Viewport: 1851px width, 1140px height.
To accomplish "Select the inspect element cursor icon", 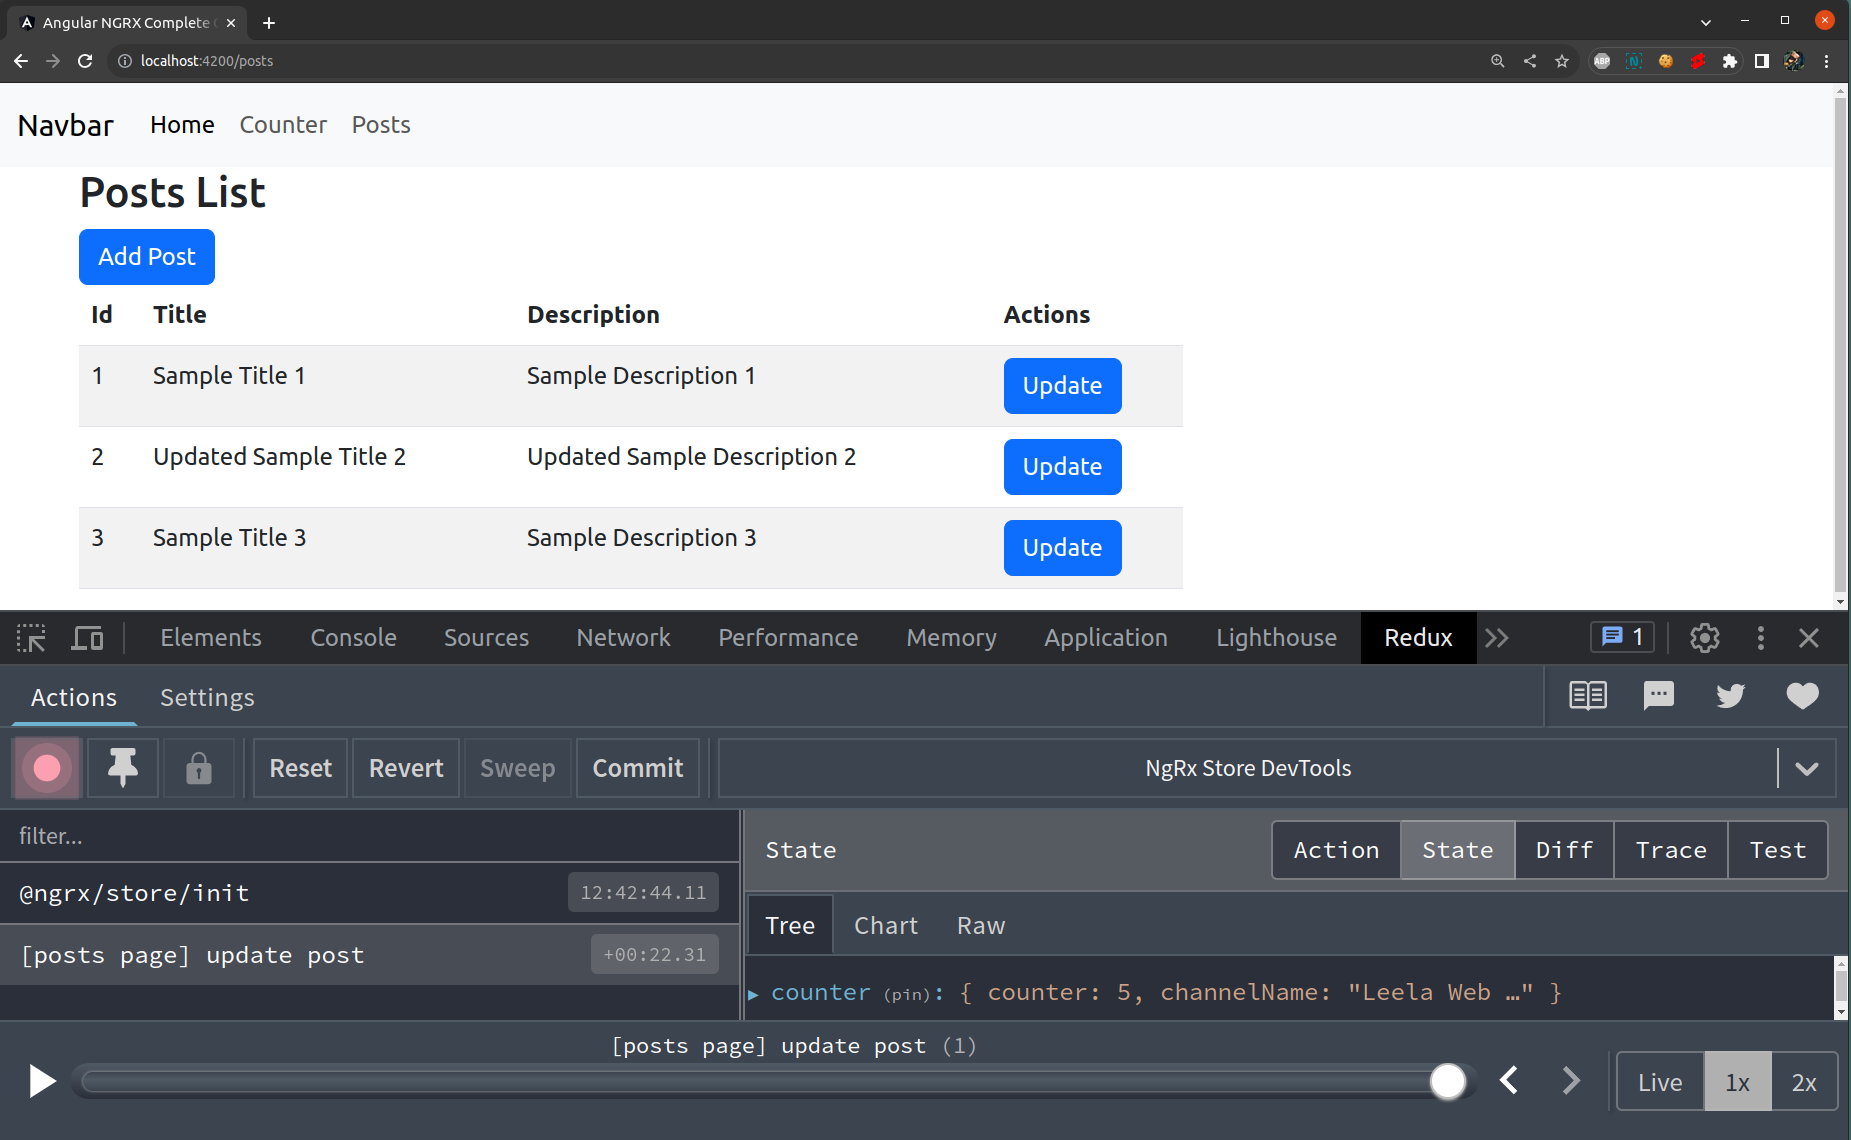I will point(30,637).
